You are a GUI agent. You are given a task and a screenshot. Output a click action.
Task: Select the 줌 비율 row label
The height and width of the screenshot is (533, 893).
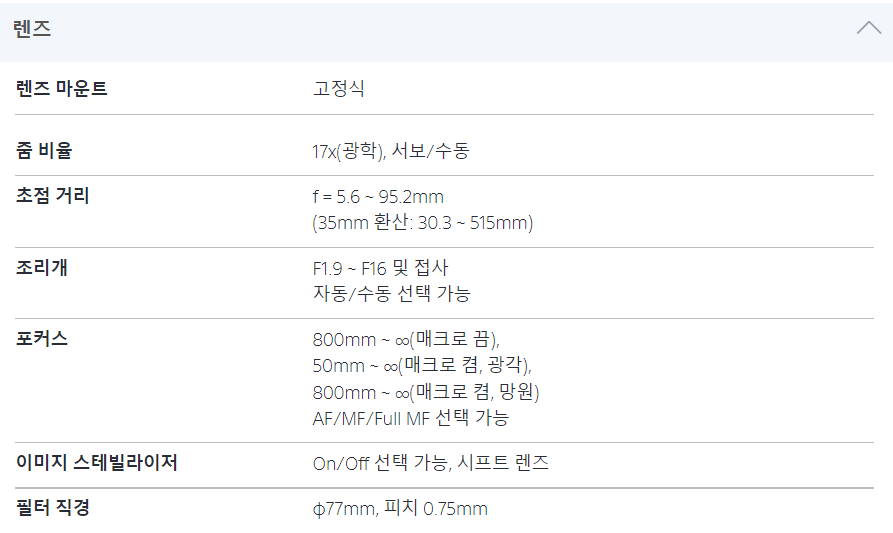click(x=45, y=151)
